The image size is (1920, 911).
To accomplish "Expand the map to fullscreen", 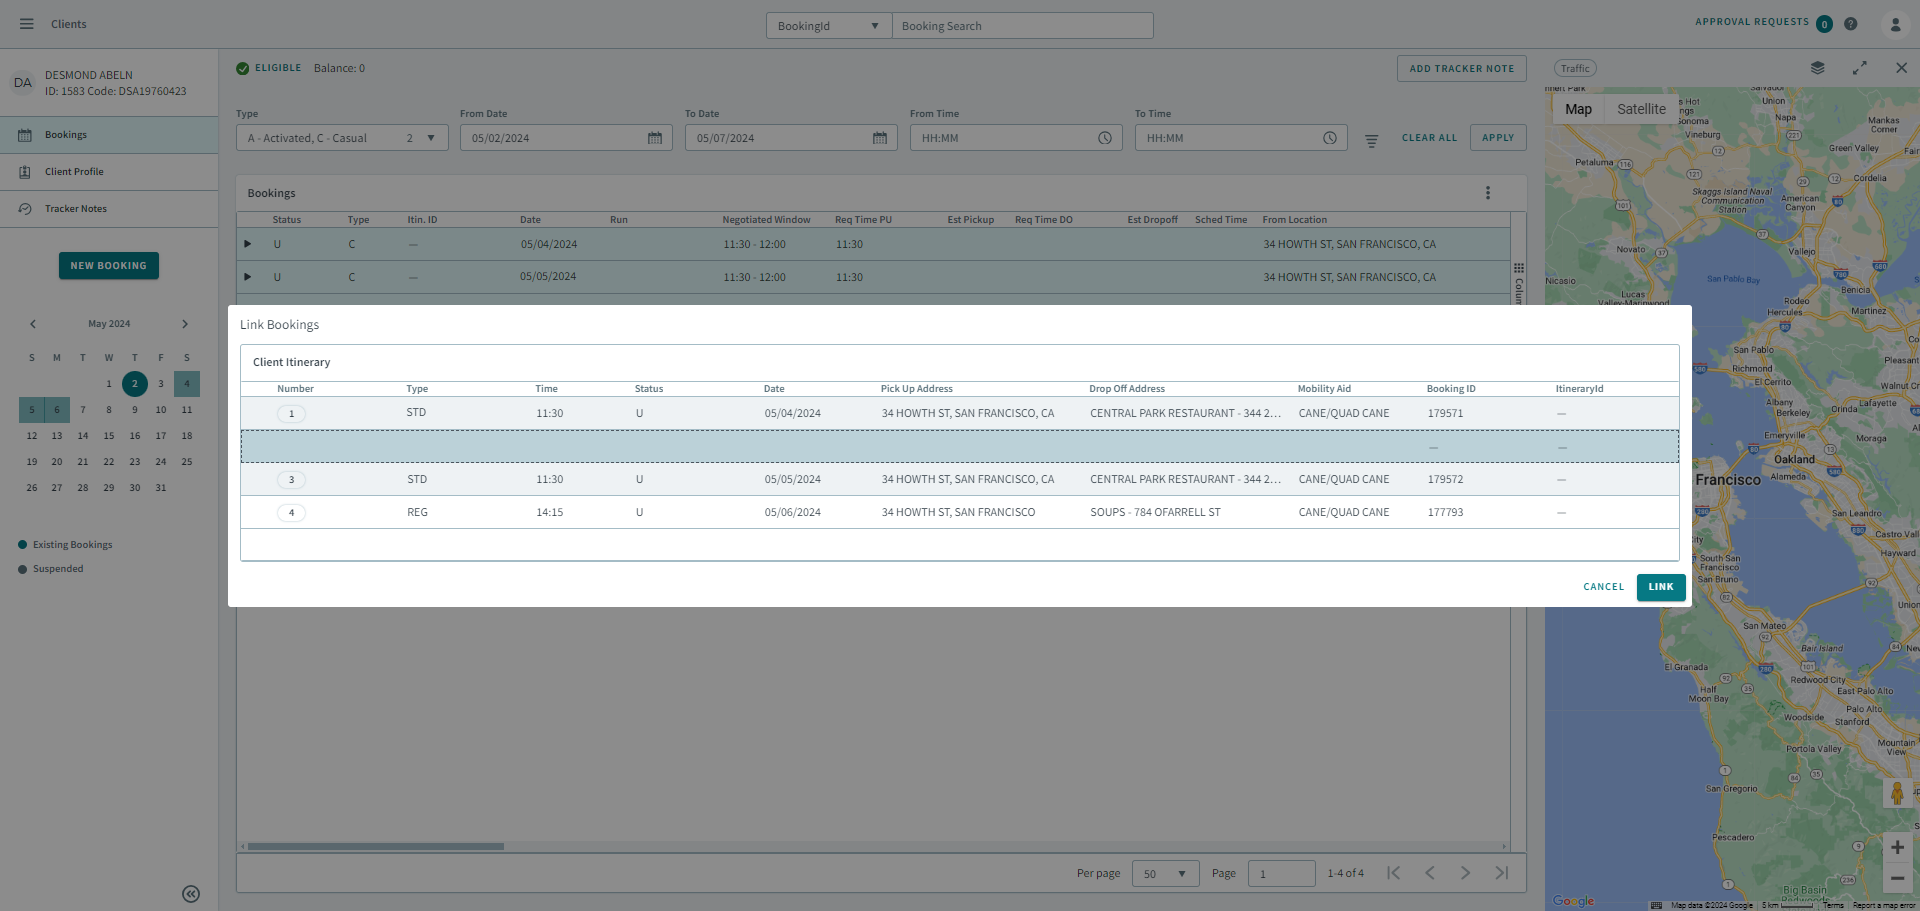I will (1861, 68).
